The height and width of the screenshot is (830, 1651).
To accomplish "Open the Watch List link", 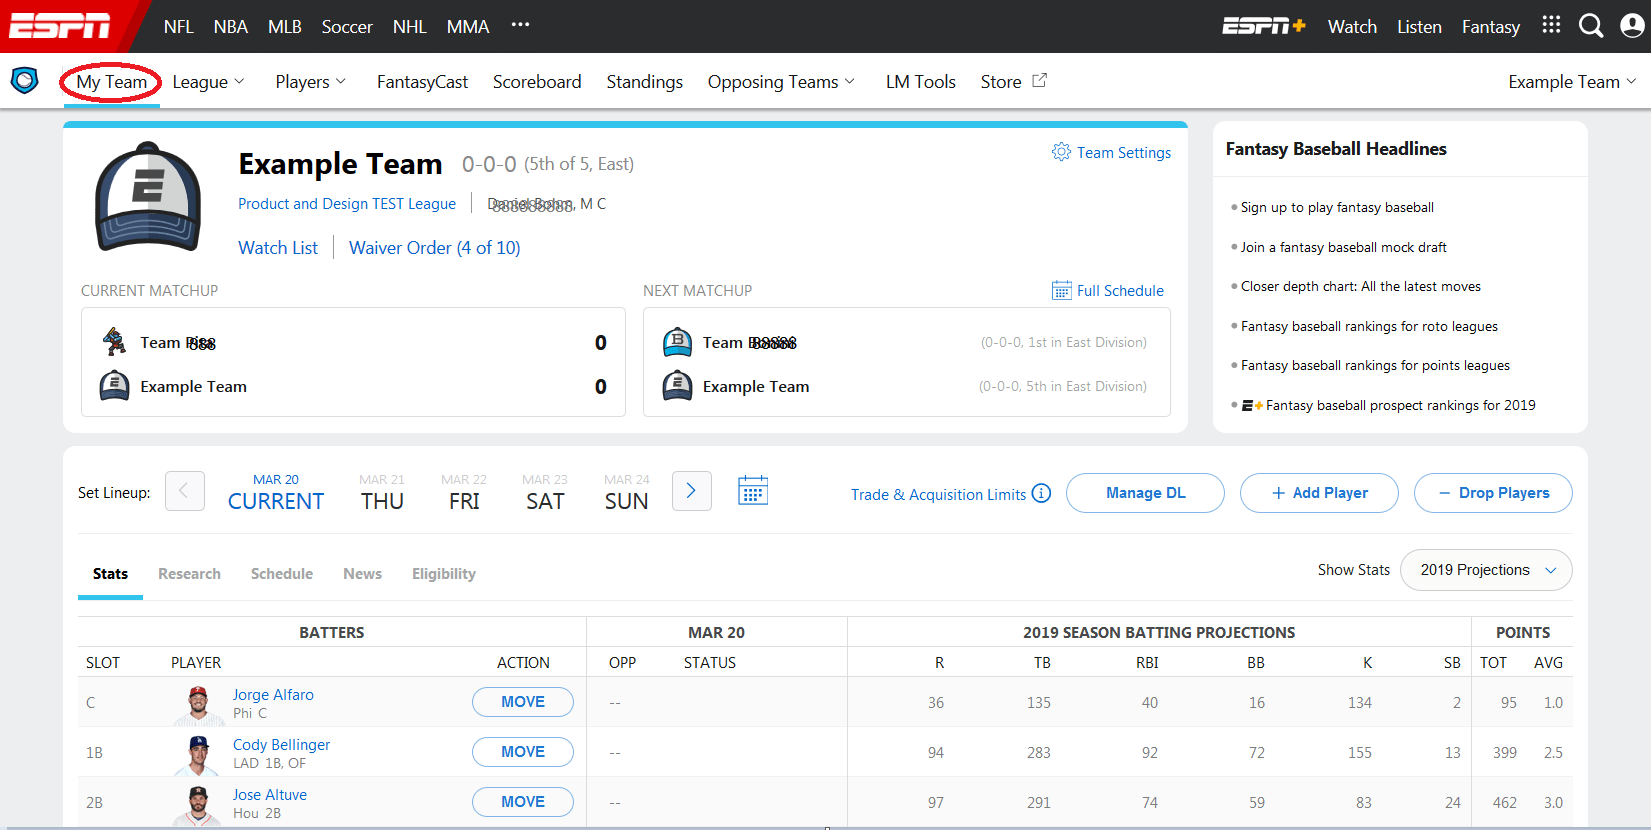I will 278,248.
